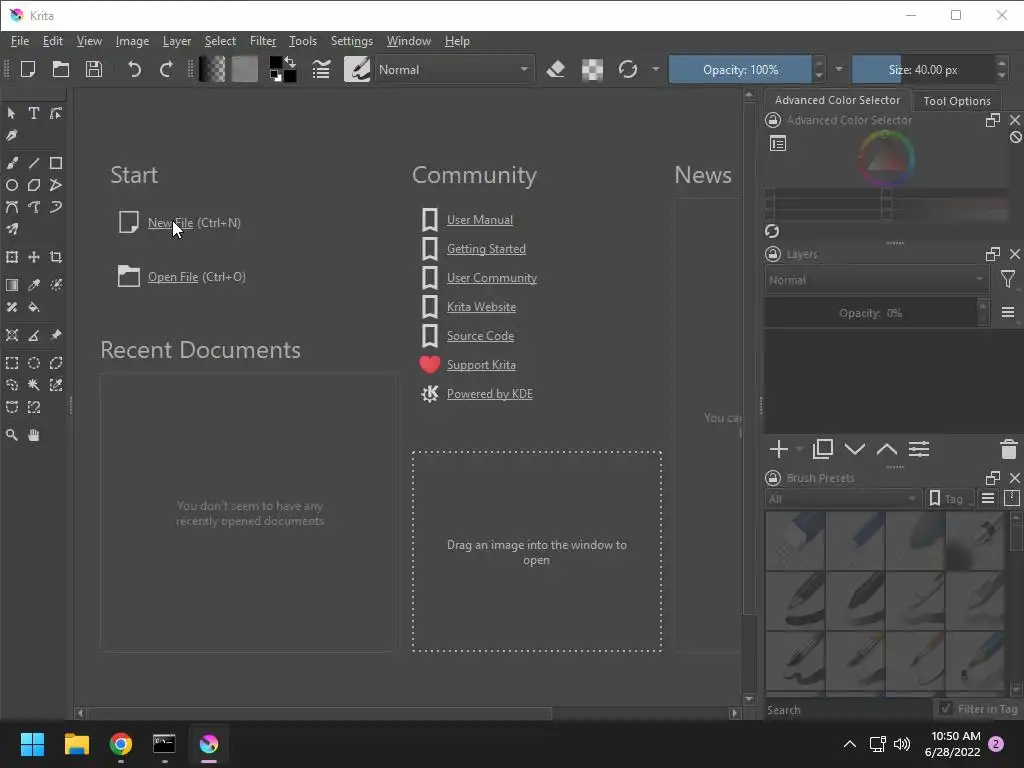Select the Fill bucket tool
1024x768 pixels.
(x=34, y=307)
